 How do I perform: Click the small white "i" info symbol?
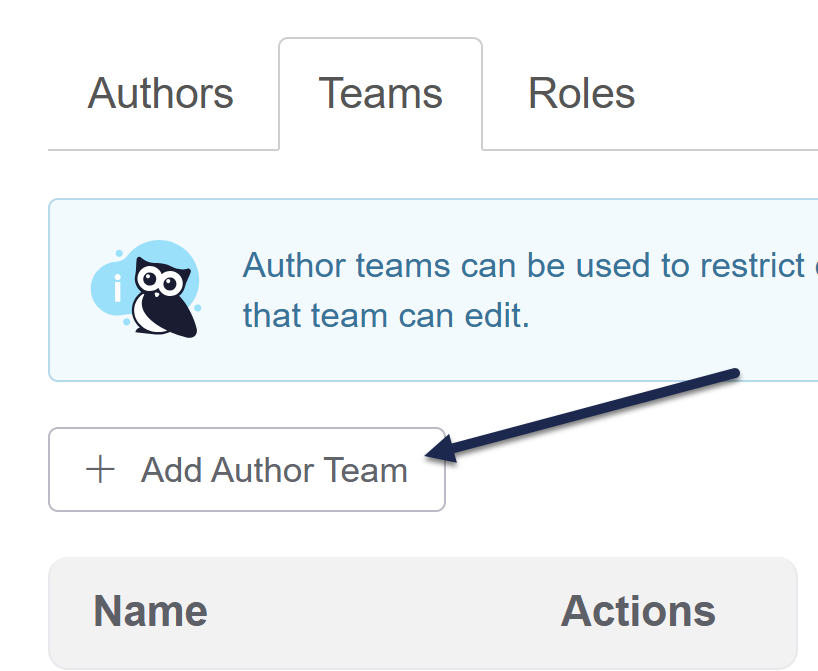click(x=117, y=289)
